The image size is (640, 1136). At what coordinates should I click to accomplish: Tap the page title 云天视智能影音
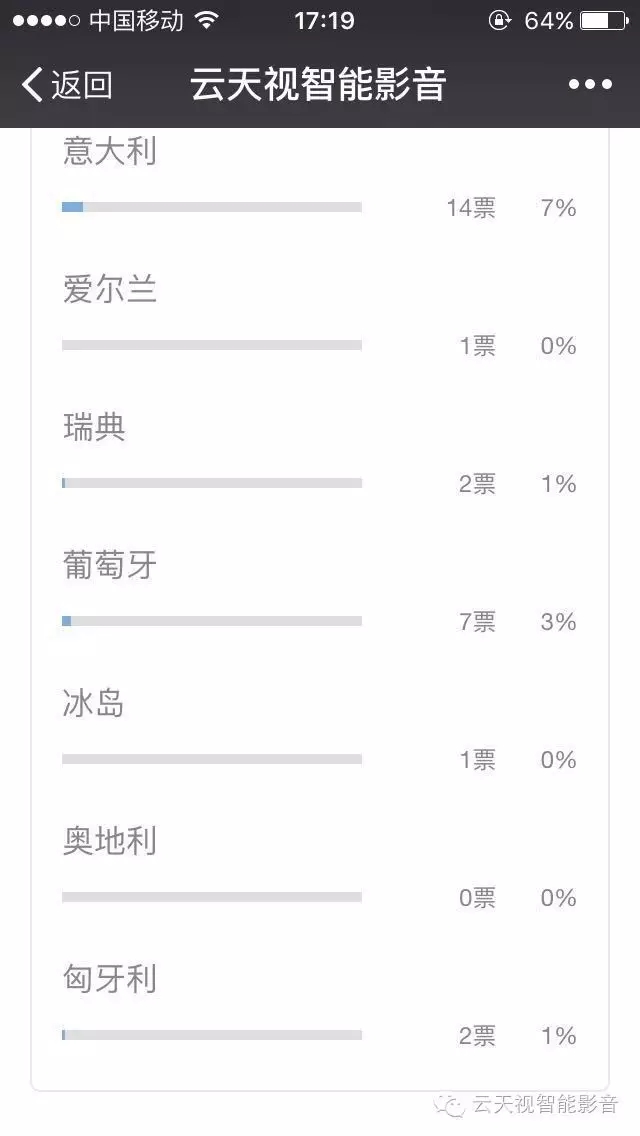point(317,85)
